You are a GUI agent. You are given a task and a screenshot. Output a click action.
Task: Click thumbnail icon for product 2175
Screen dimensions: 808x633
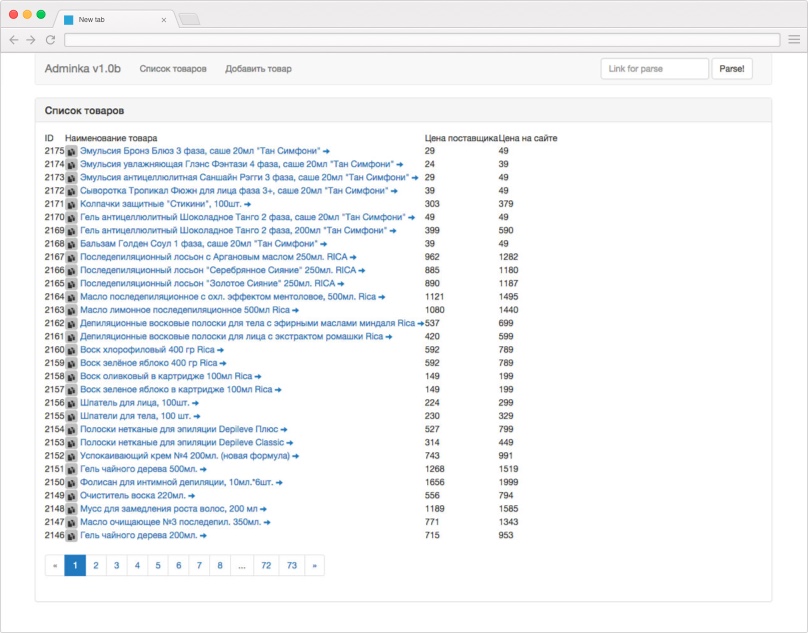pyautogui.click(x=72, y=151)
